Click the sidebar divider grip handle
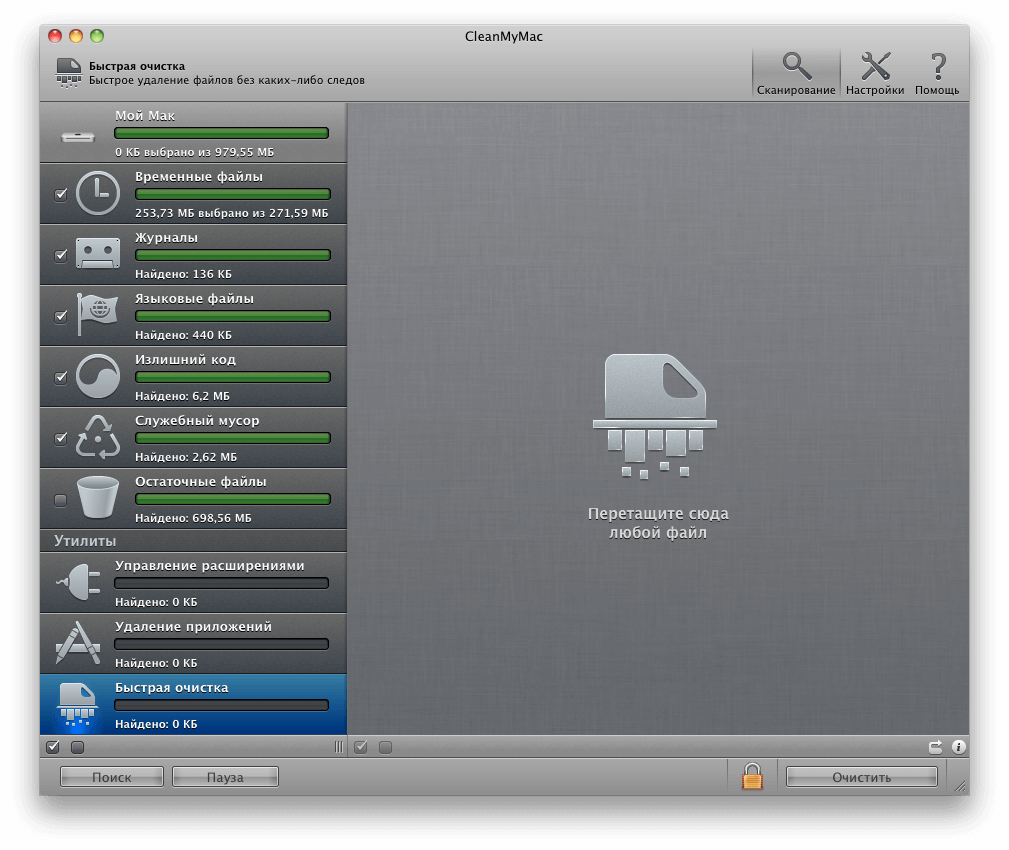Screen dimensions: 1009x850 click(x=338, y=747)
